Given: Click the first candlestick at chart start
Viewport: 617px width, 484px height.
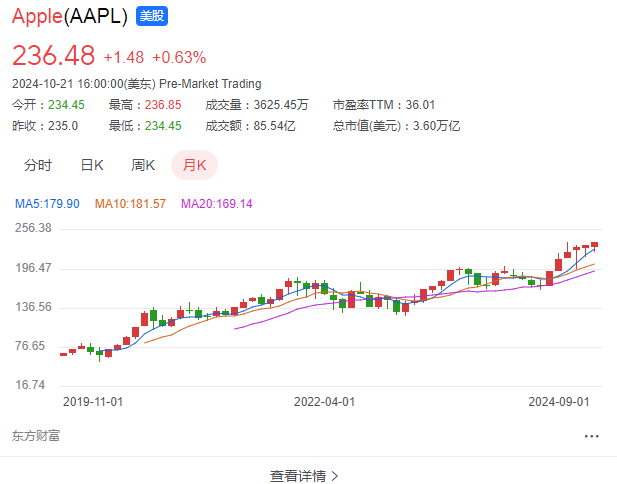Looking at the screenshot, I should [63, 355].
